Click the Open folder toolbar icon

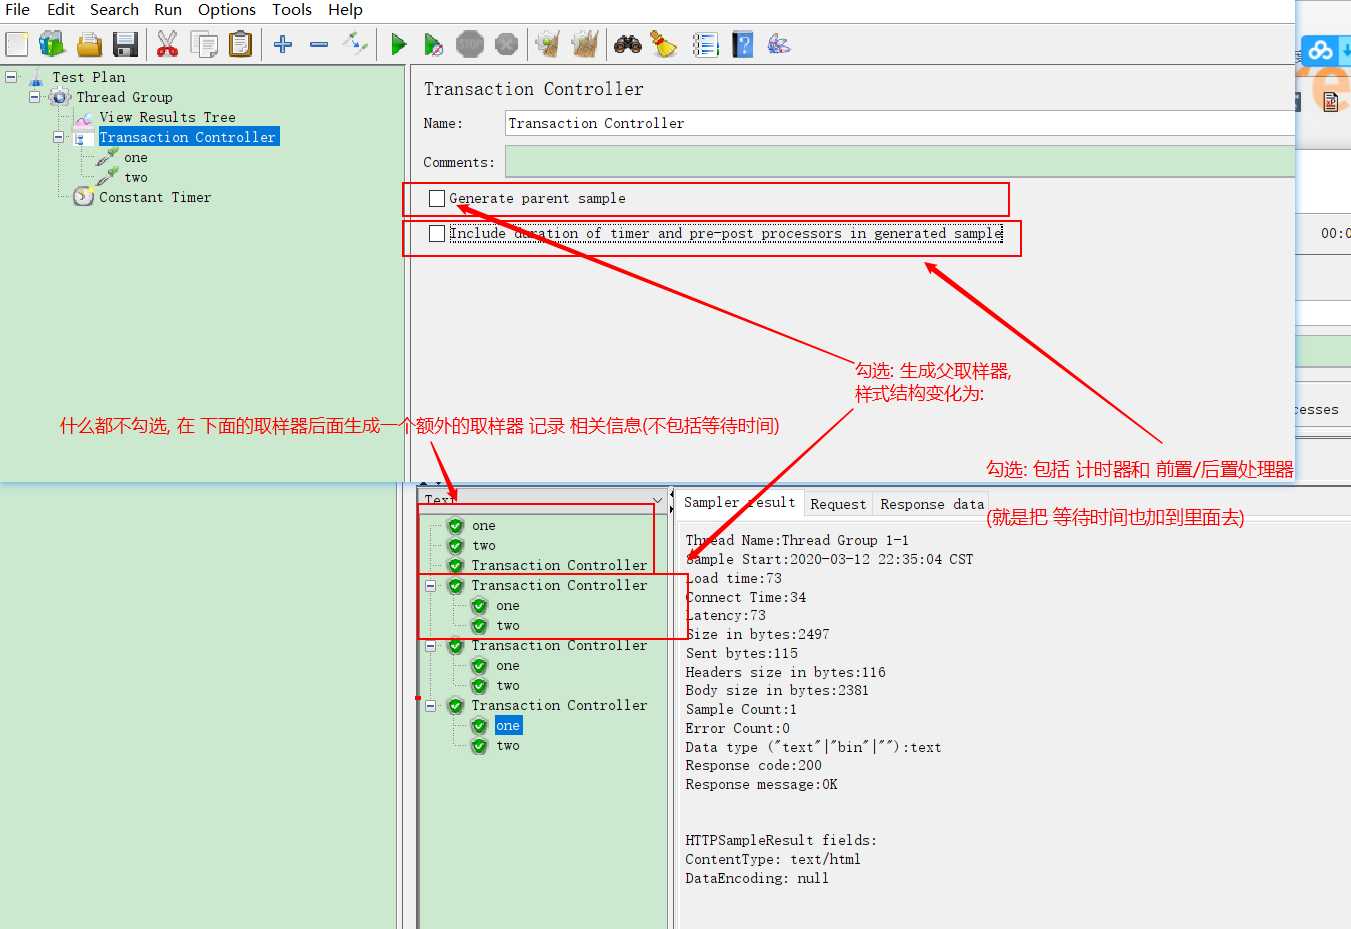pos(90,44)
